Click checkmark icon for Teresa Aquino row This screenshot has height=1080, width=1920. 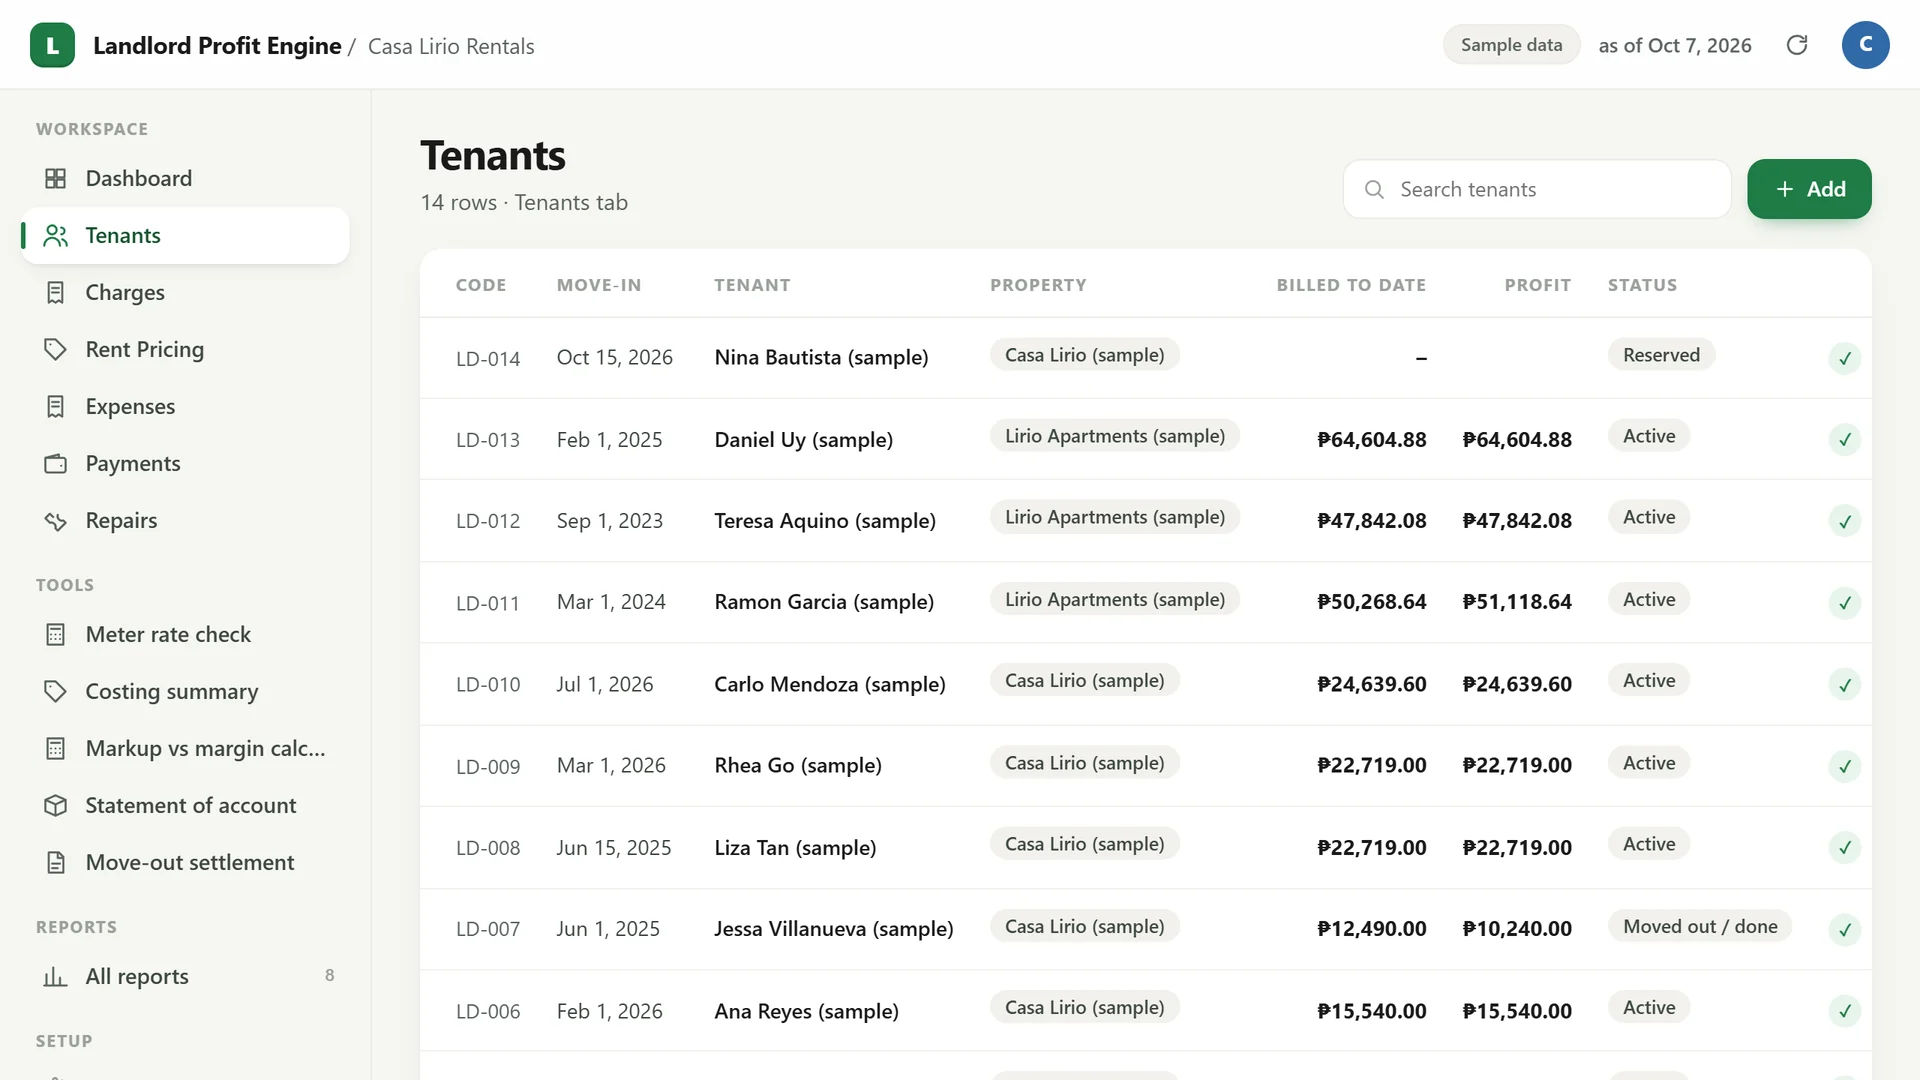pyautogui.click(x=1845, y=521)
